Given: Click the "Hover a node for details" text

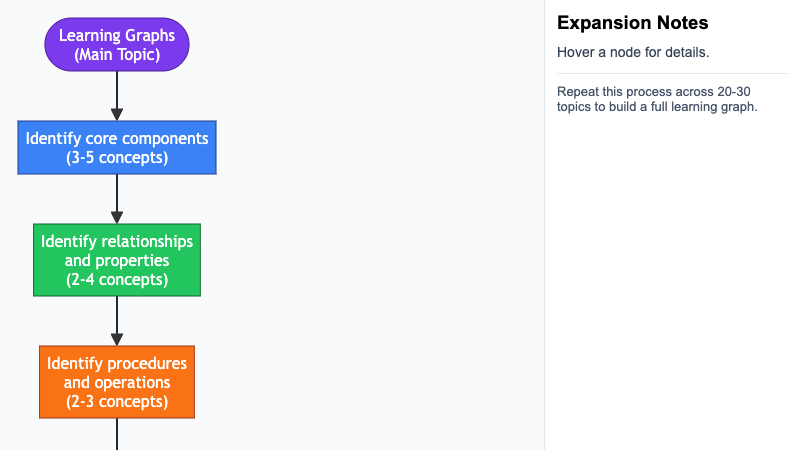Looking at the screenshot, I should [x=633, y=52].
